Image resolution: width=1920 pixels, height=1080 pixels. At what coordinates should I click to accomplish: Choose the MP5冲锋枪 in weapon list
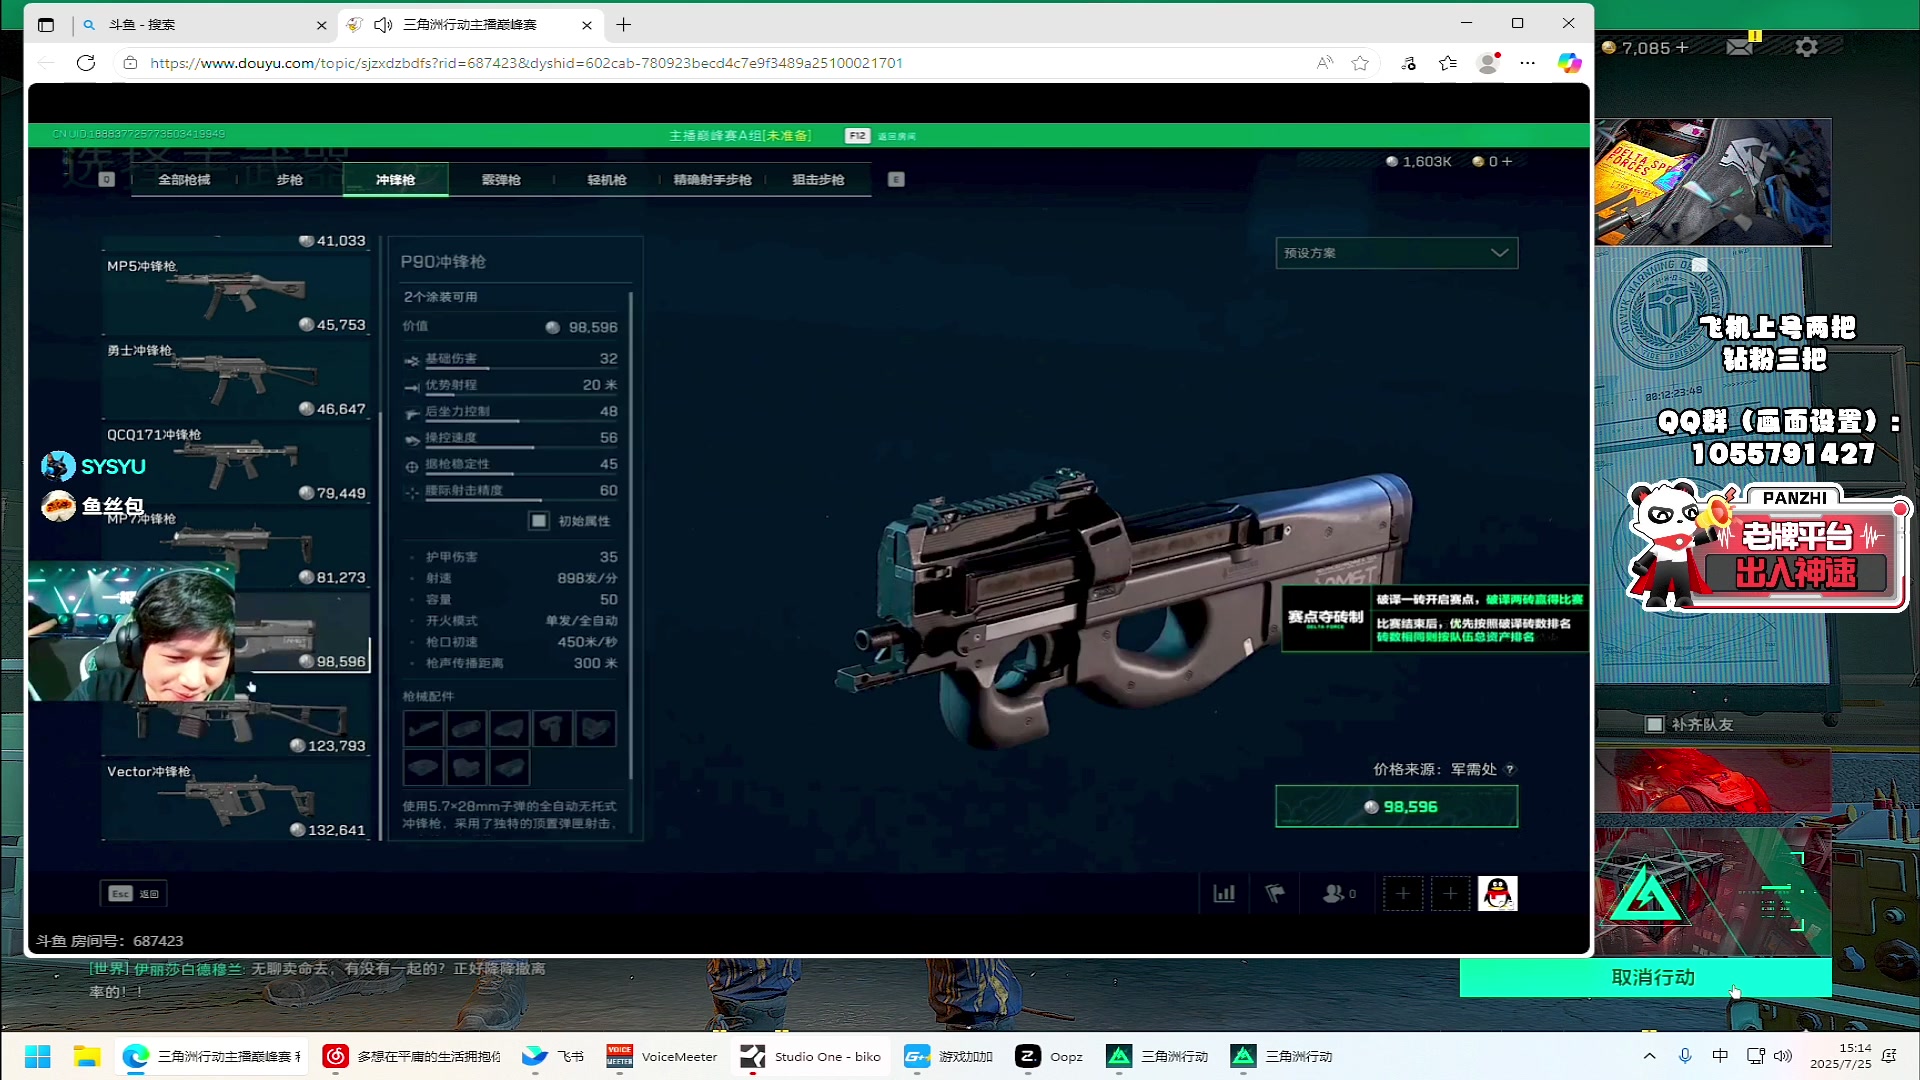pyautogui.click(x=236, y=295)
